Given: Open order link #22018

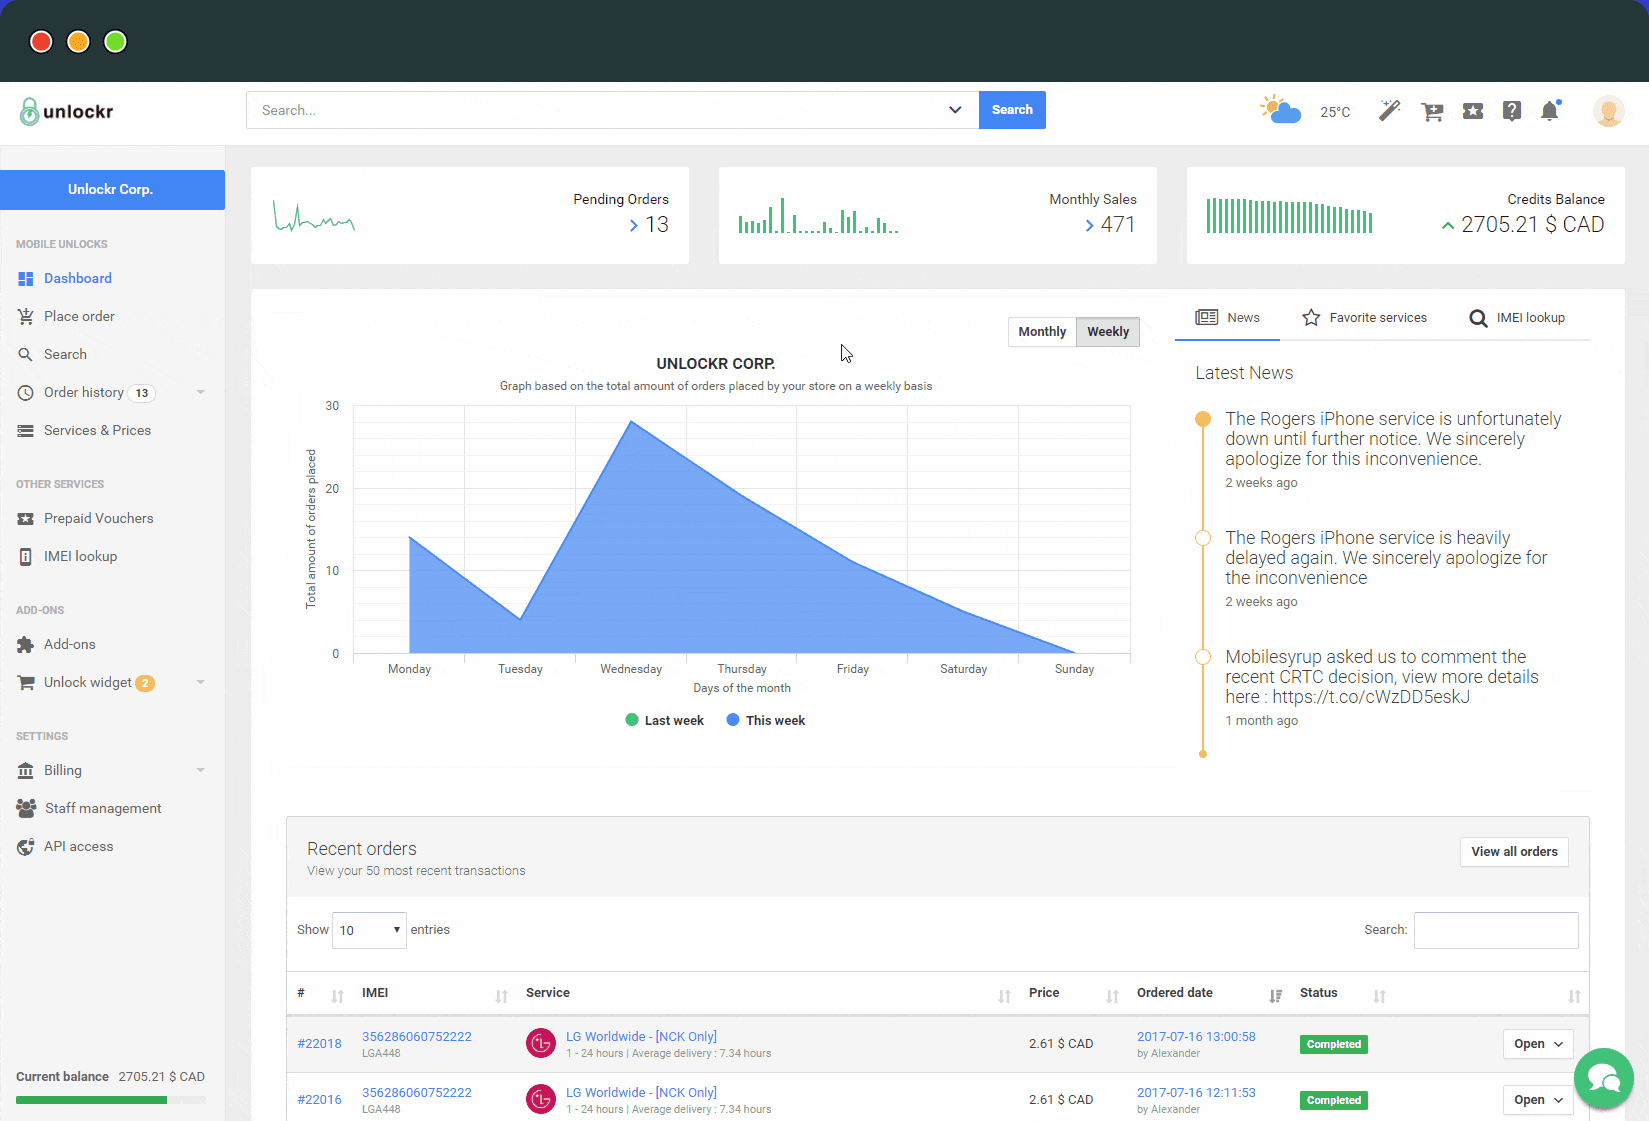Looking at the screenshot, I should point(319,1044).
